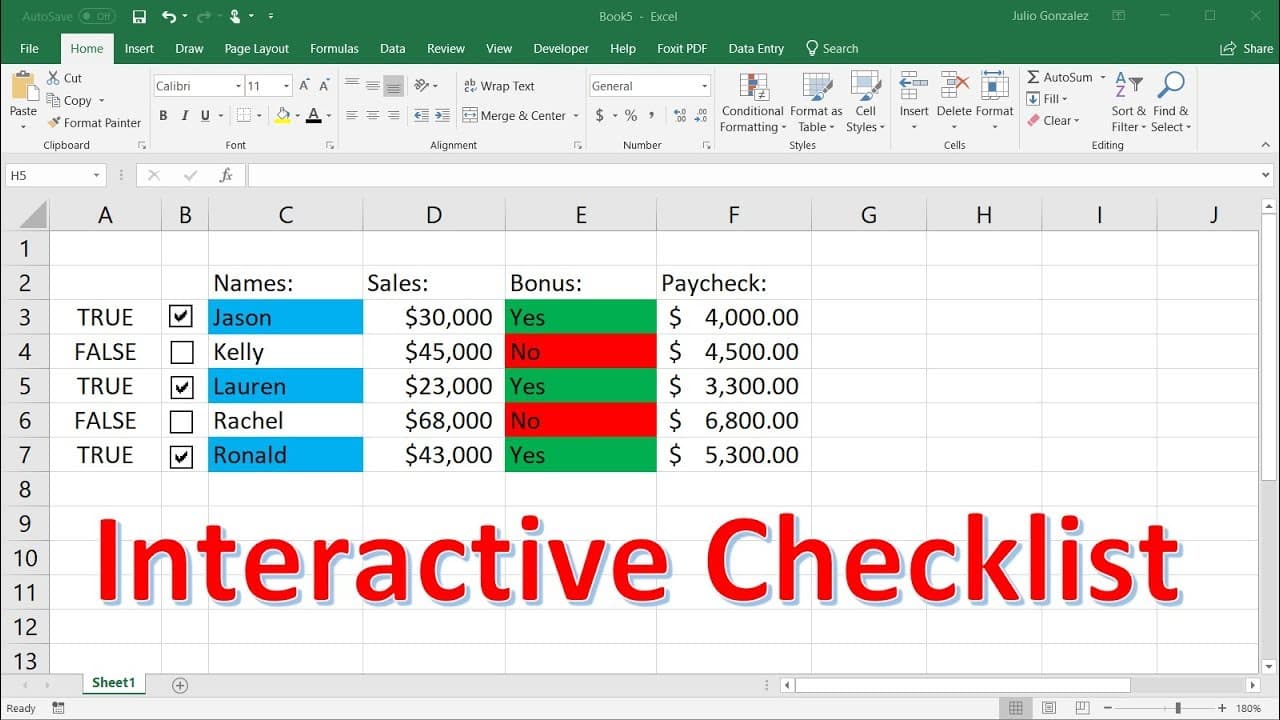Click the Save icon in title bar
This screenshot has width=1280, height=720.
139,16
